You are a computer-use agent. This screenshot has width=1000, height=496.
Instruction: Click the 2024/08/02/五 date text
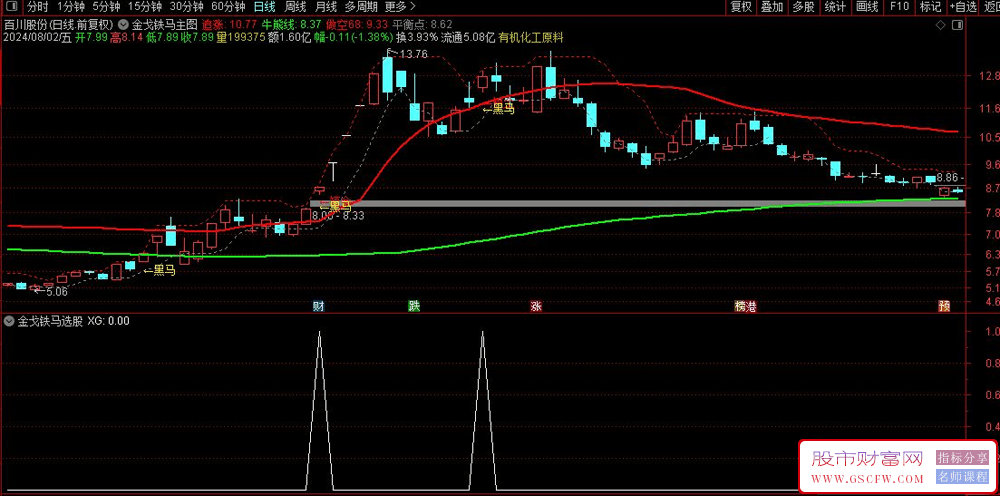coord(38,38)
